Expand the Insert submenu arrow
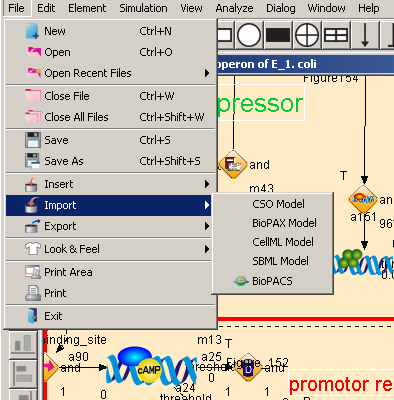This screenshot has width=394, height=400. (x=207, y=184)
